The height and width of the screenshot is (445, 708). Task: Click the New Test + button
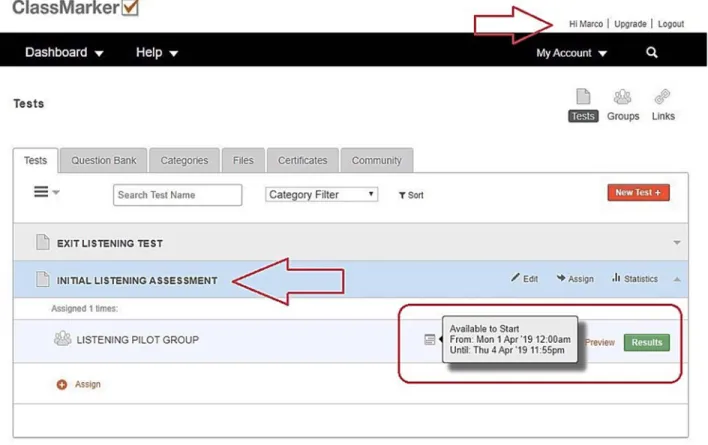(x=638, y=192)
